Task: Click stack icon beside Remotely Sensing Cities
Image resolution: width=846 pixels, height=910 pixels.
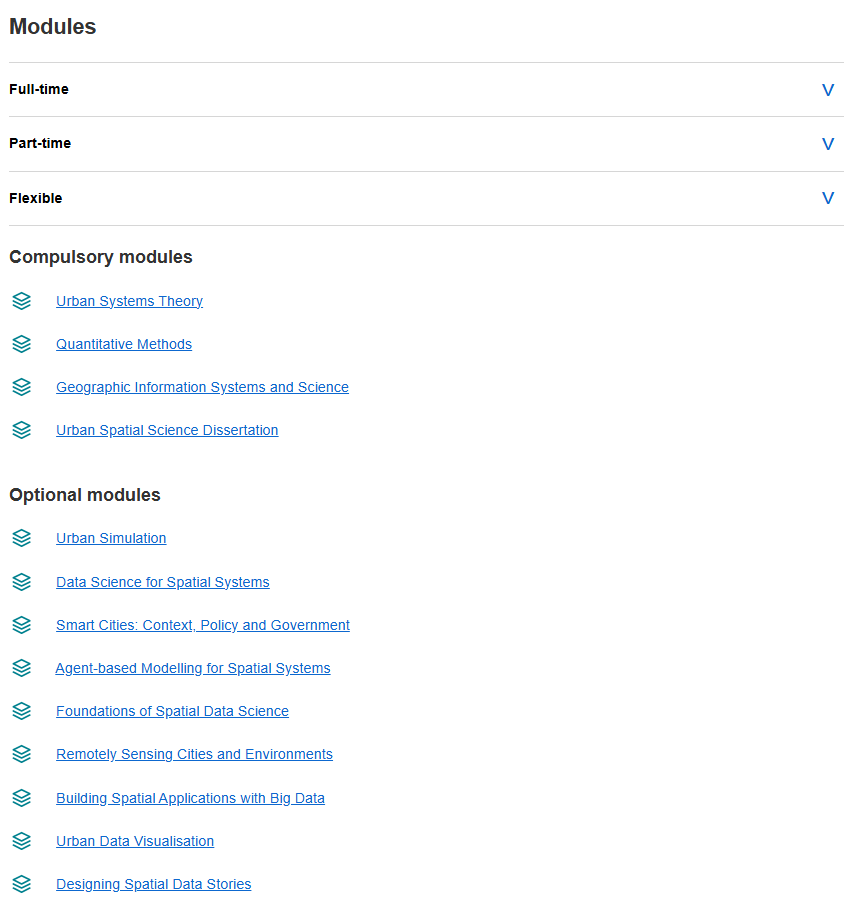Action: pos(21,754)
